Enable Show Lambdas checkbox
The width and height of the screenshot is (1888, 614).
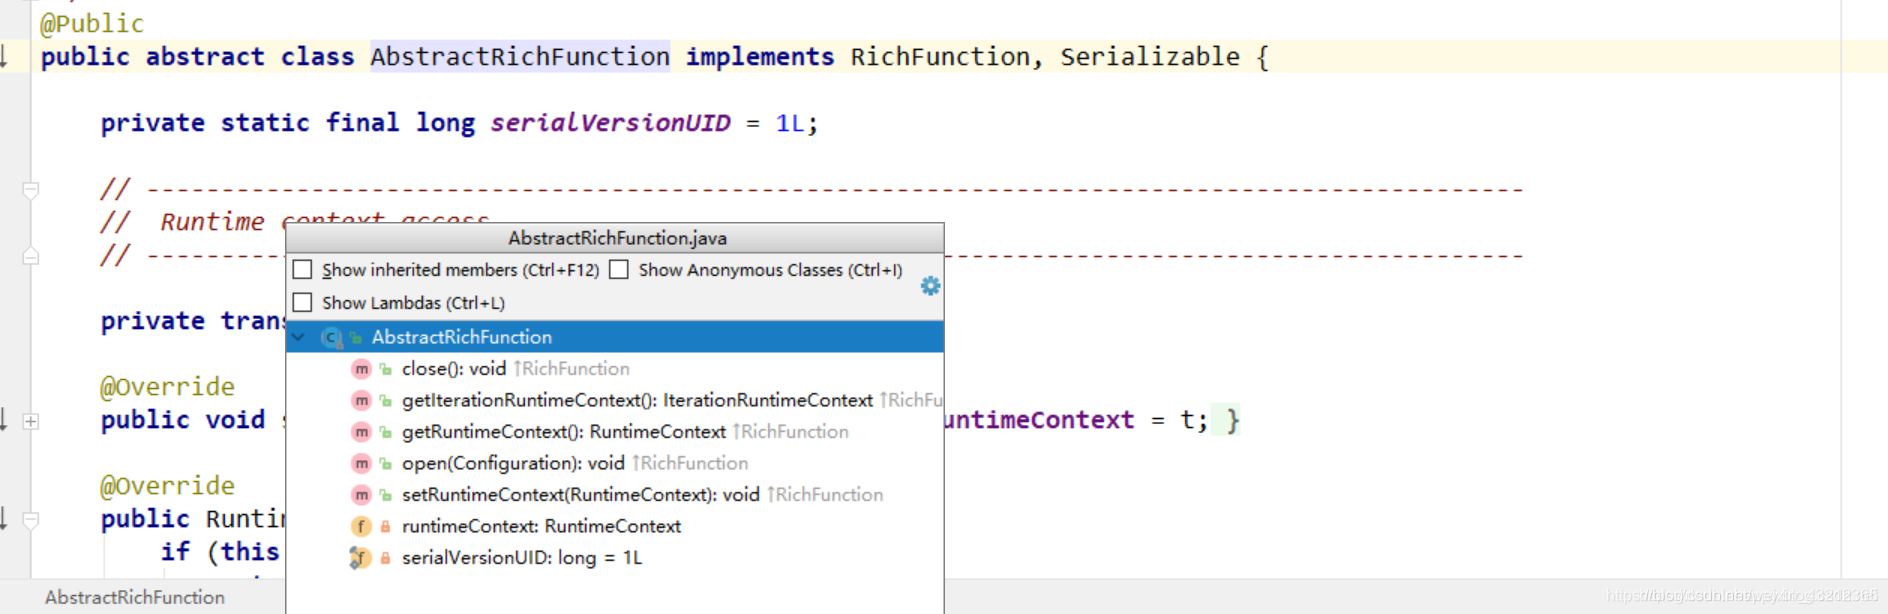pos(303,303)
